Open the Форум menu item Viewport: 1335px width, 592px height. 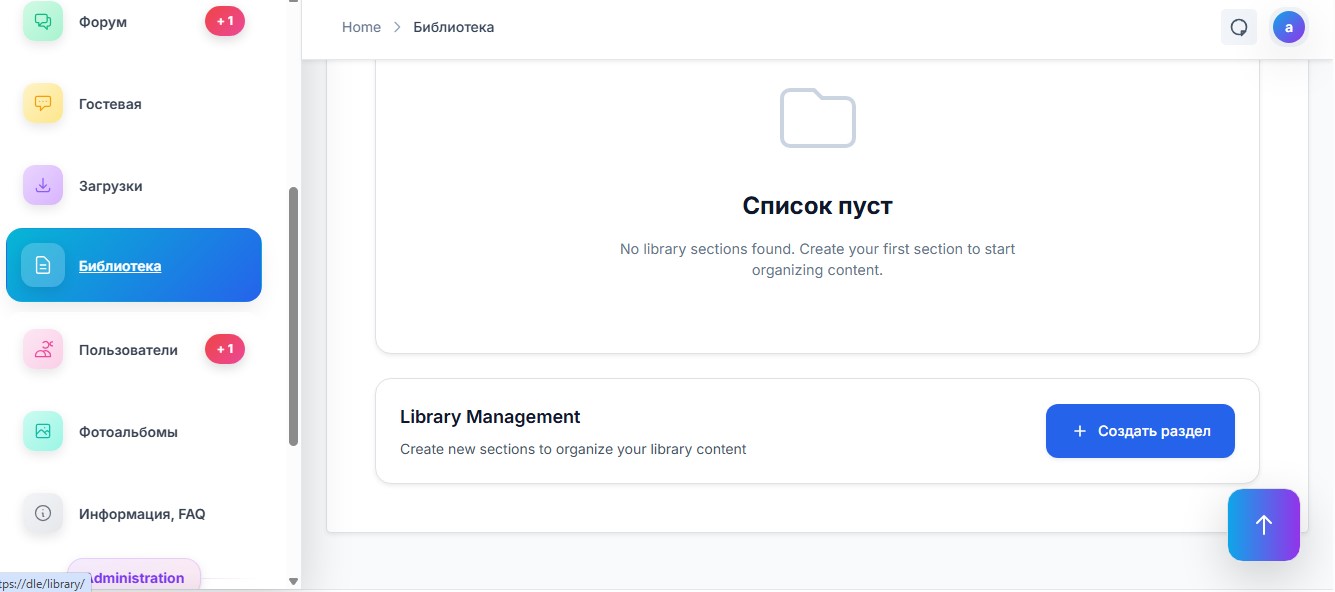103,22
